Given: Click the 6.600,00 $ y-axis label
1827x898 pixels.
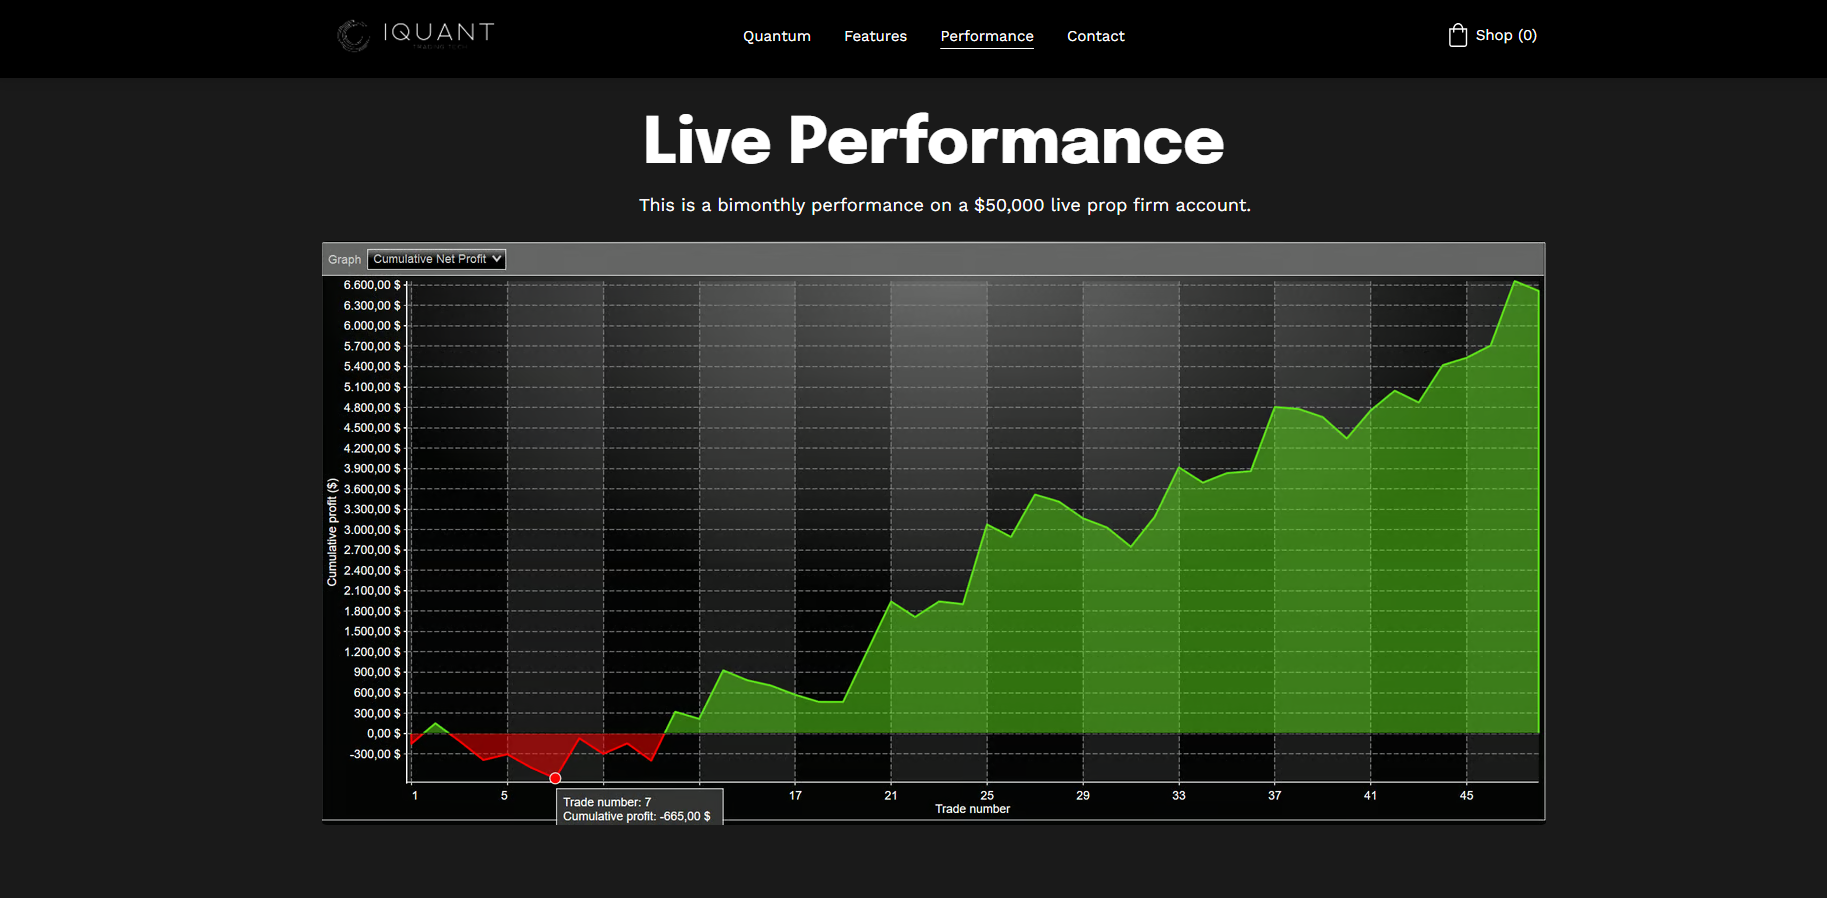Looking at the screenshot, I should 371,285.
